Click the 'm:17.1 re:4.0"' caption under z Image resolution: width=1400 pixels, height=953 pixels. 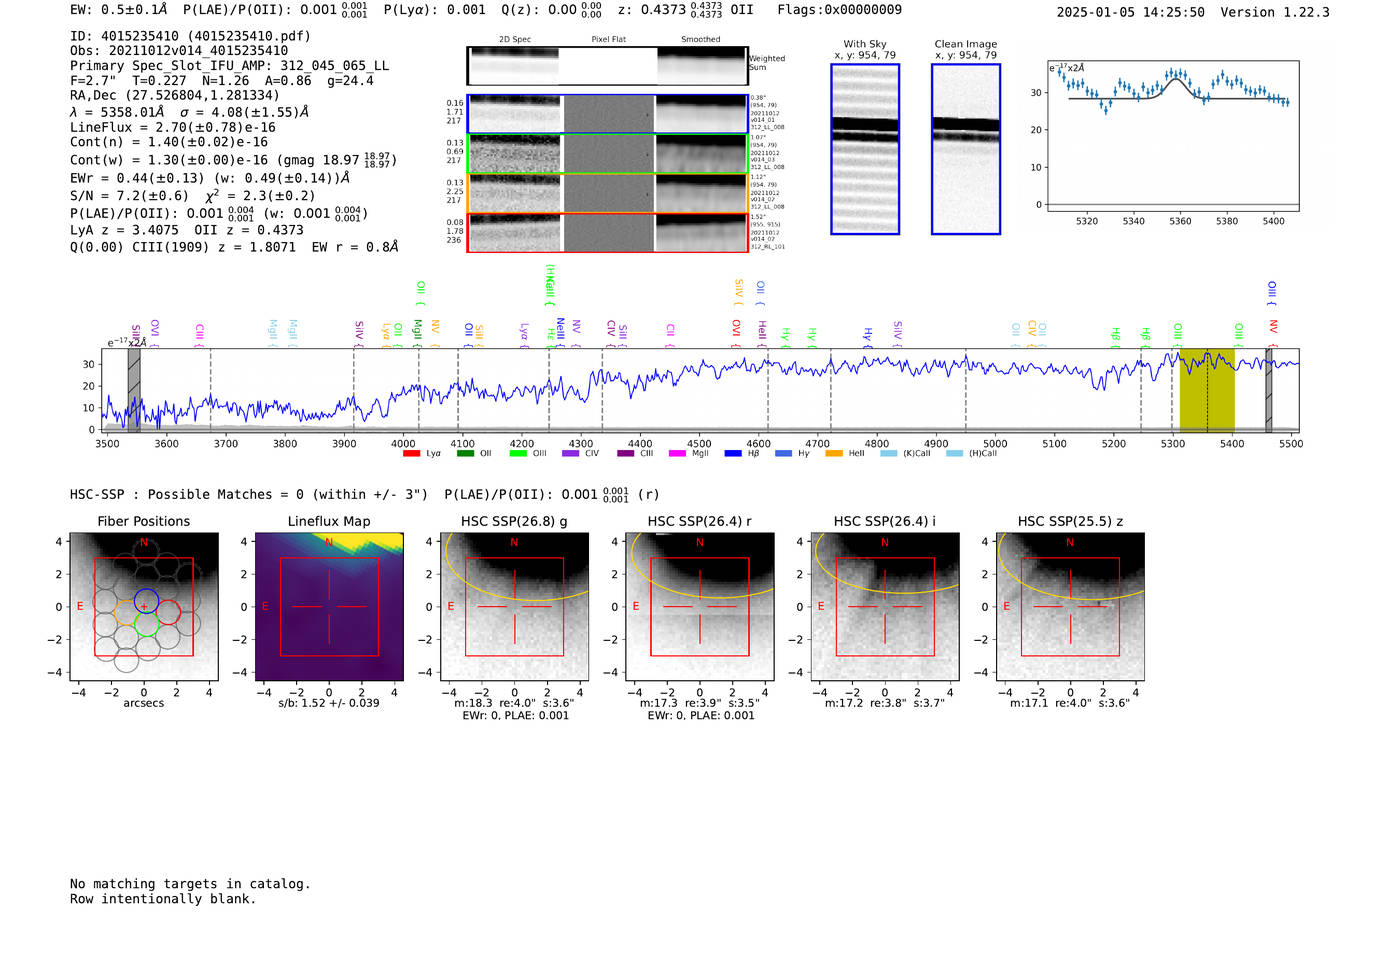[1070, 703]
